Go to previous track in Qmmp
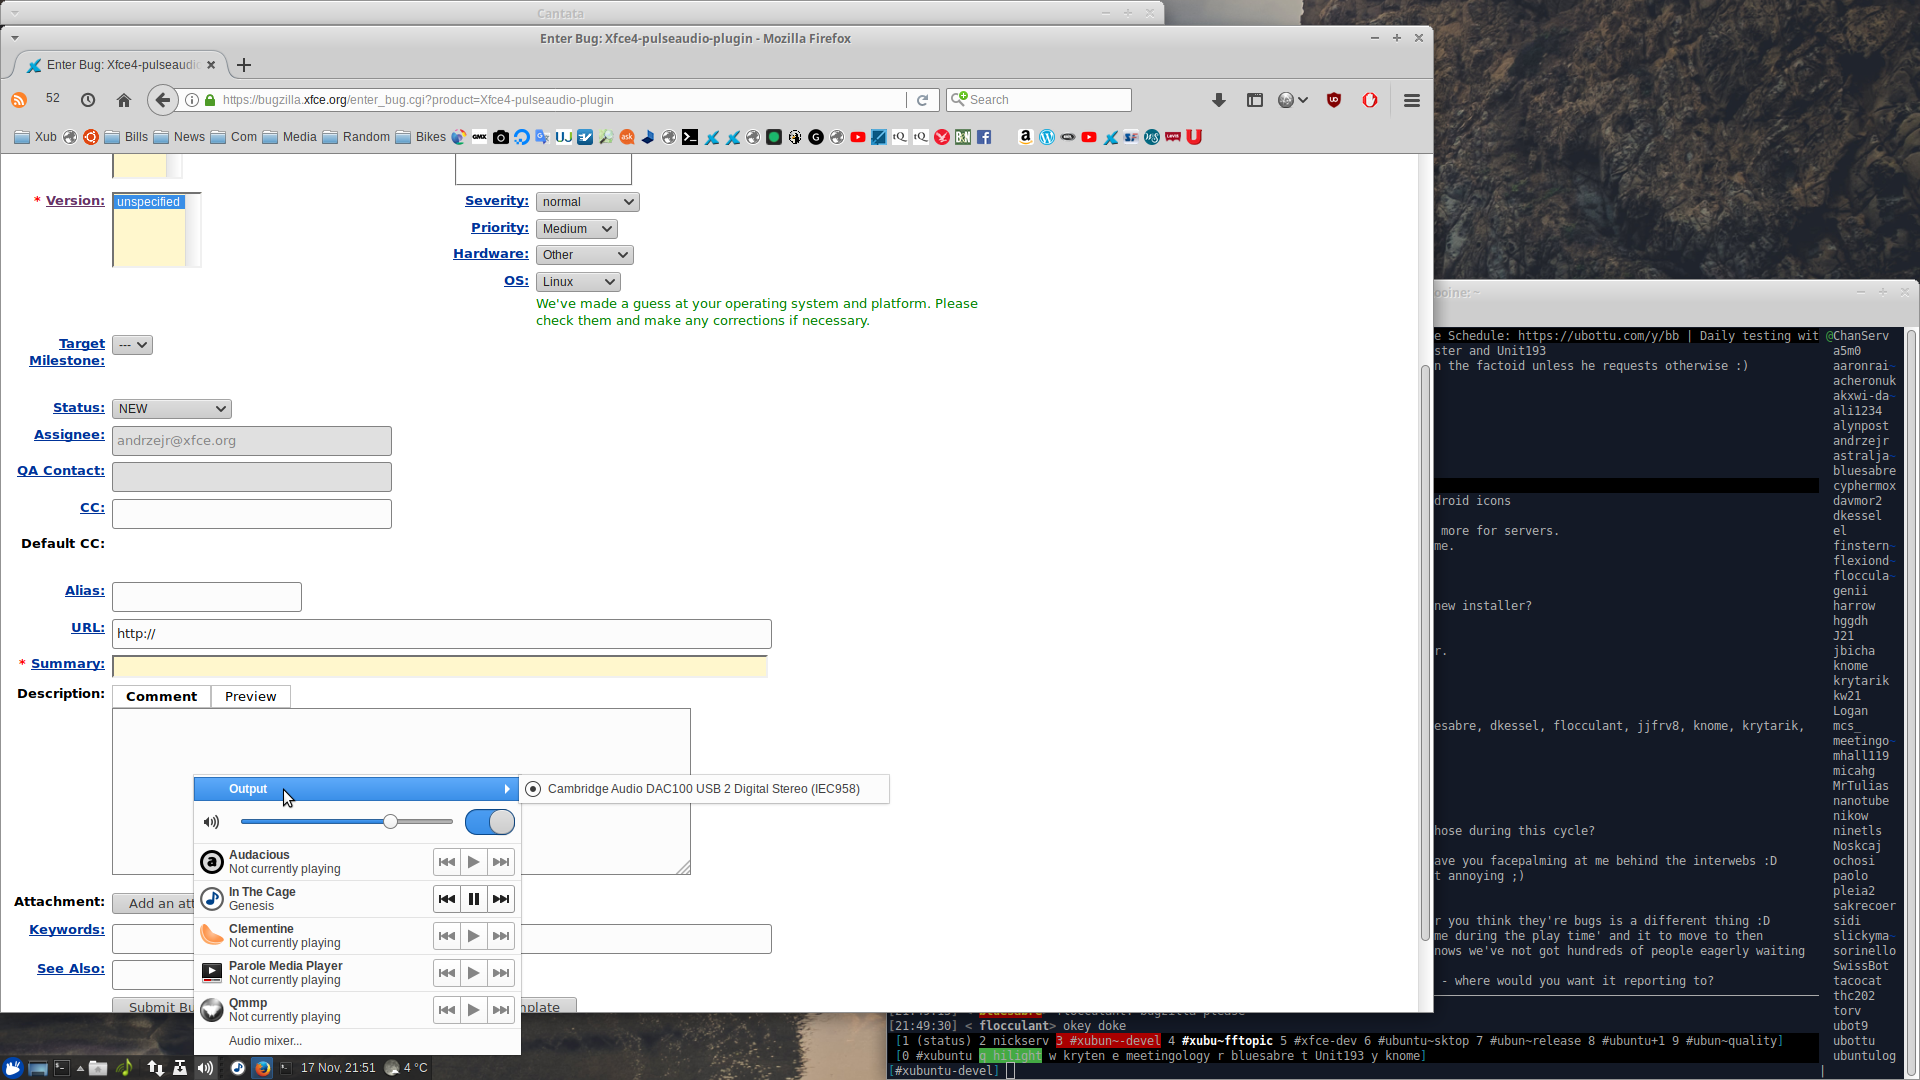This screenshot has width=1920, height=1080. coord(447,1010)
